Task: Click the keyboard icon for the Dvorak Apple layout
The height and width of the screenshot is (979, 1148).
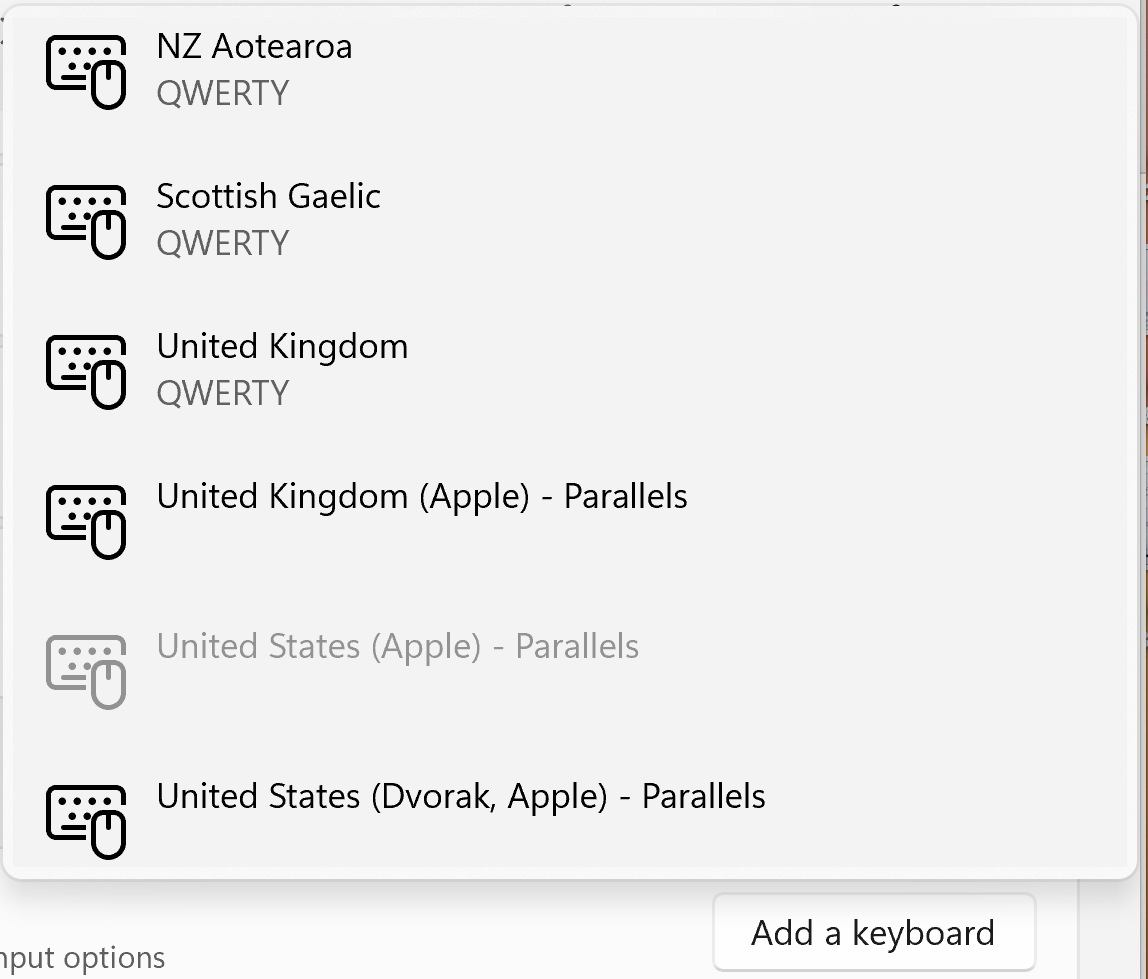Action: [x=86, y=818]
